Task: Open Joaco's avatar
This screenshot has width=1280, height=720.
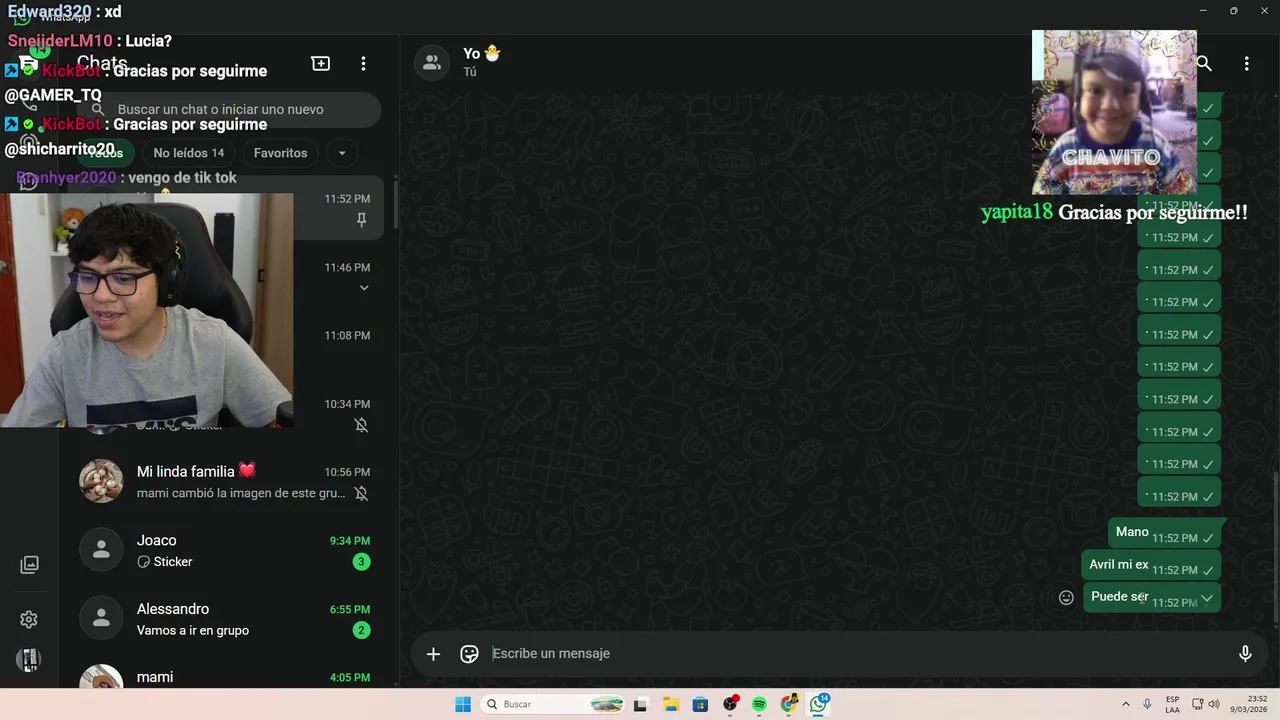Action: point(101,550)
